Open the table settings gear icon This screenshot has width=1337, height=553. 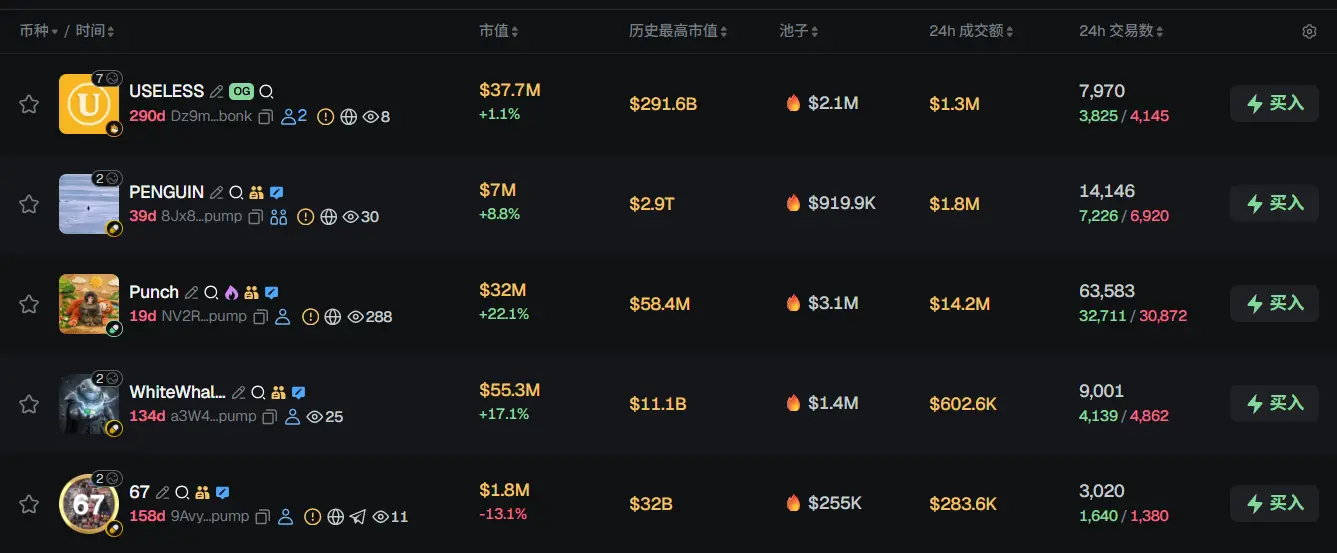[1309, 32]
